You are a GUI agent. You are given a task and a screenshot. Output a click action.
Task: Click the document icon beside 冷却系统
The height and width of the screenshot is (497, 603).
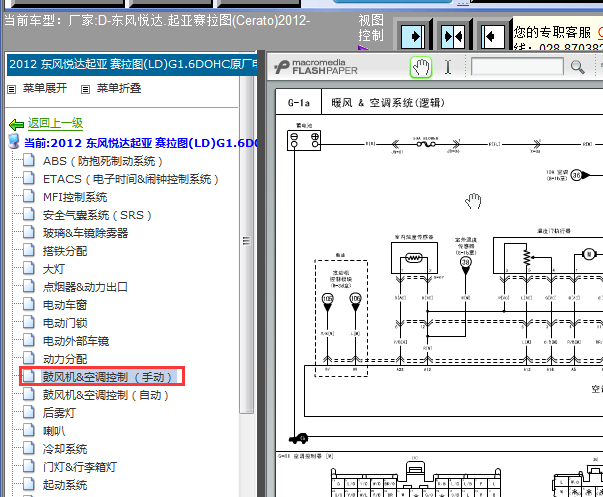[x=28, y=448]
